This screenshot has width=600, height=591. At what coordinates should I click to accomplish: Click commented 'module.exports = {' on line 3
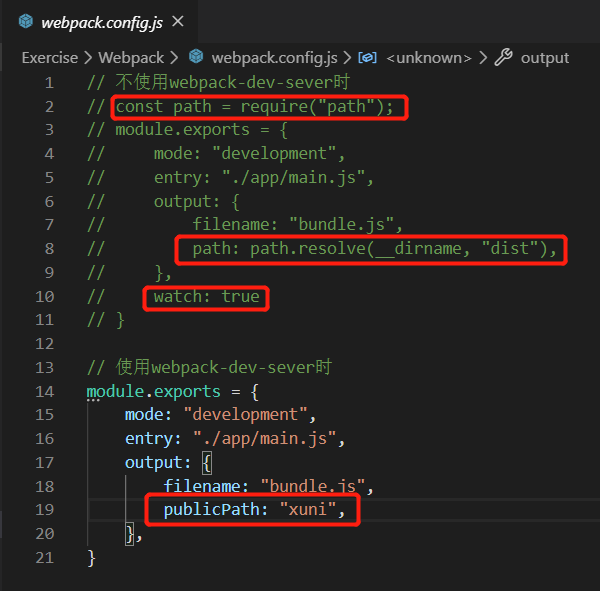click(x=201, y=130)
